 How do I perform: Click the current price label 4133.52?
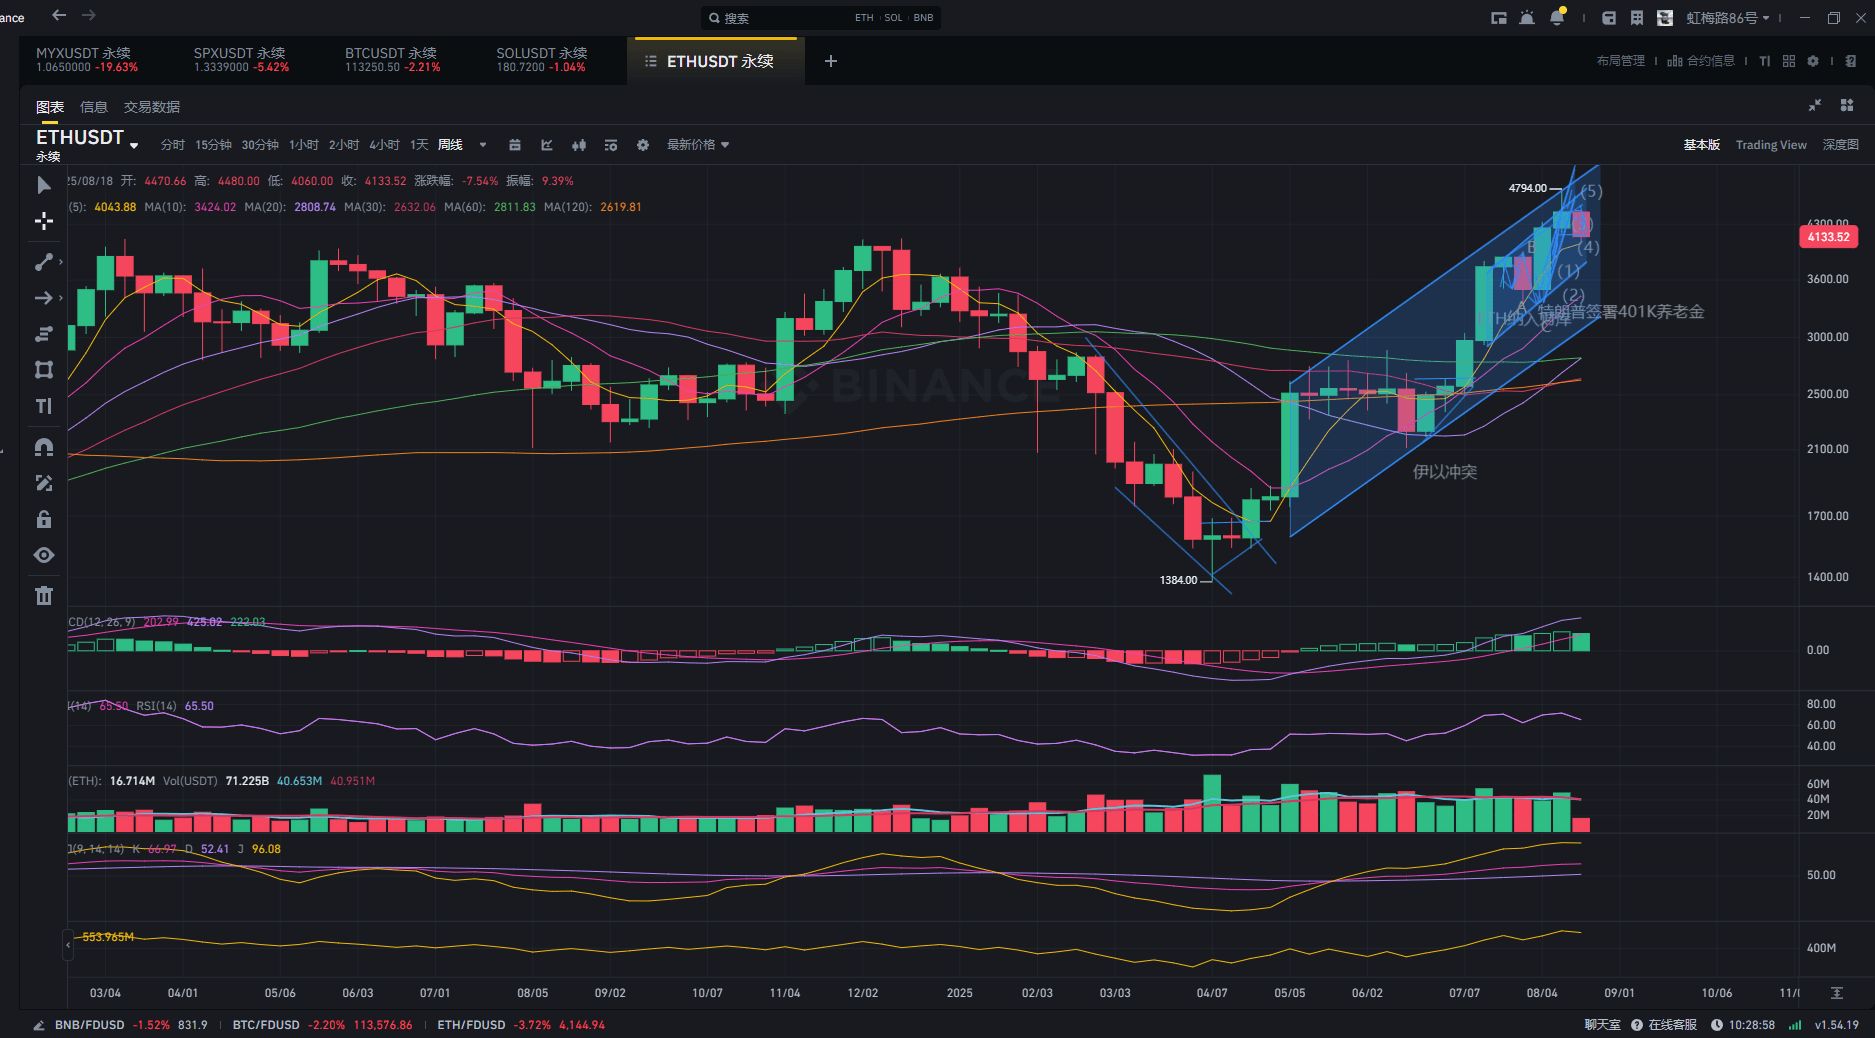click(x=1828, y=237)
